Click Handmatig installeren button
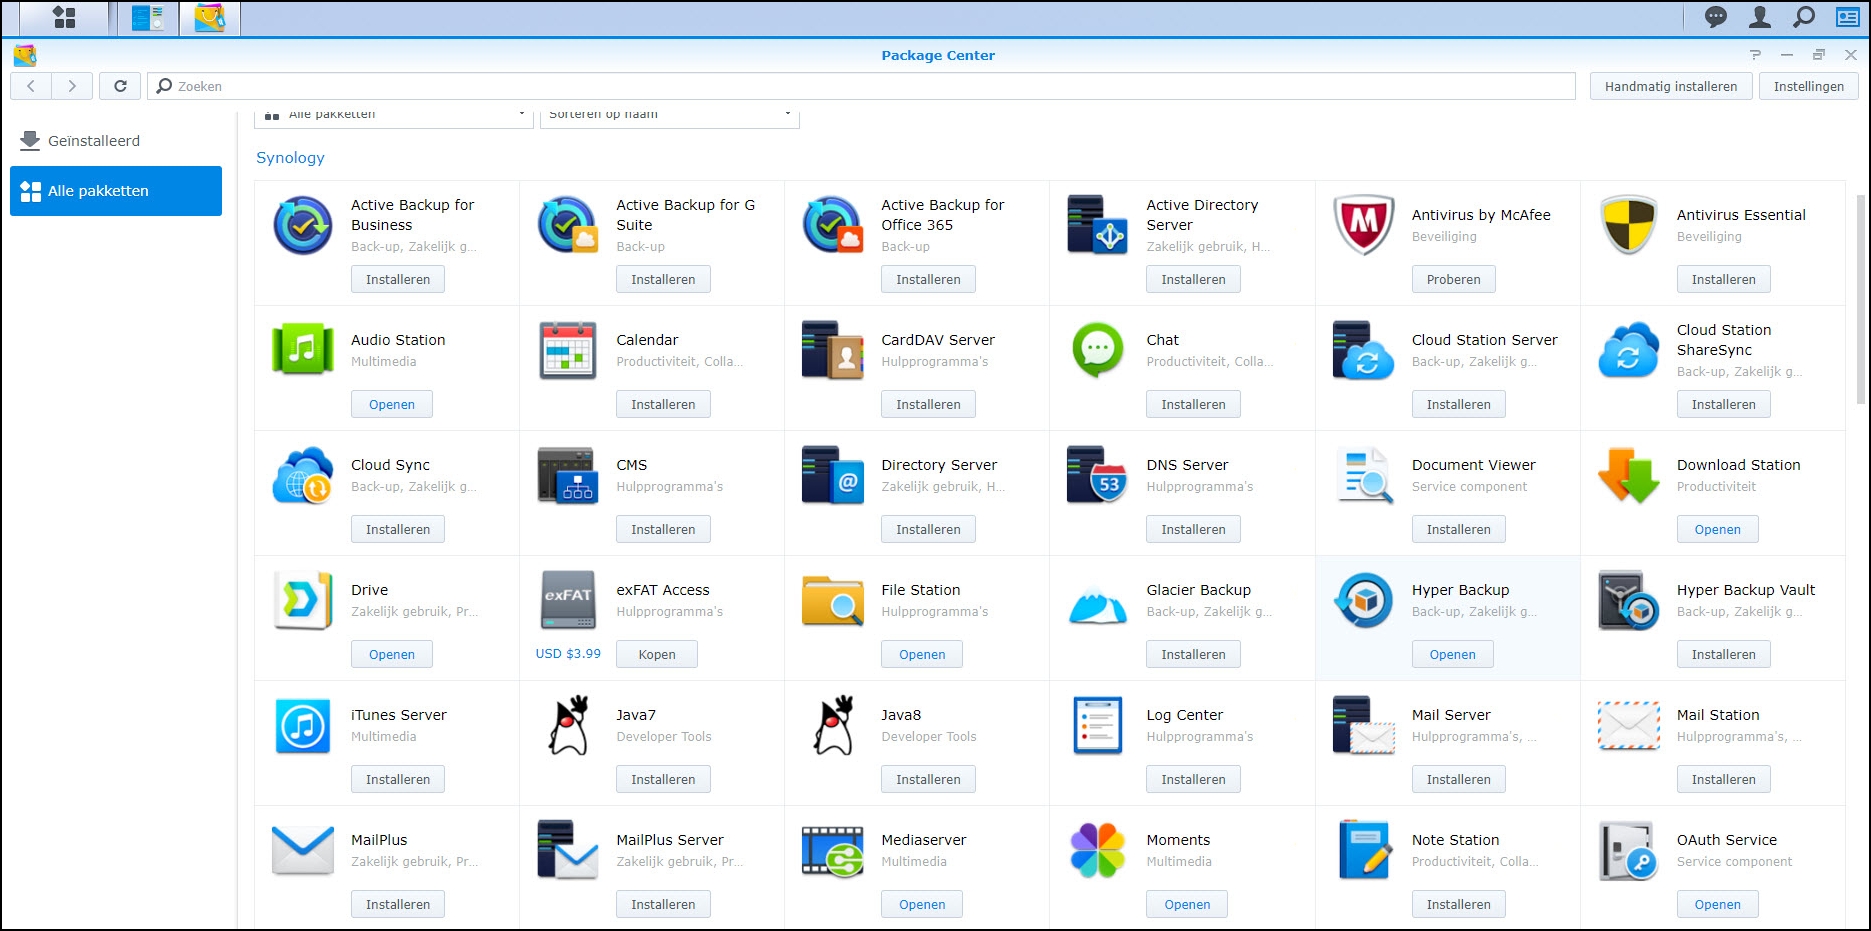 tap(1671, 86)
